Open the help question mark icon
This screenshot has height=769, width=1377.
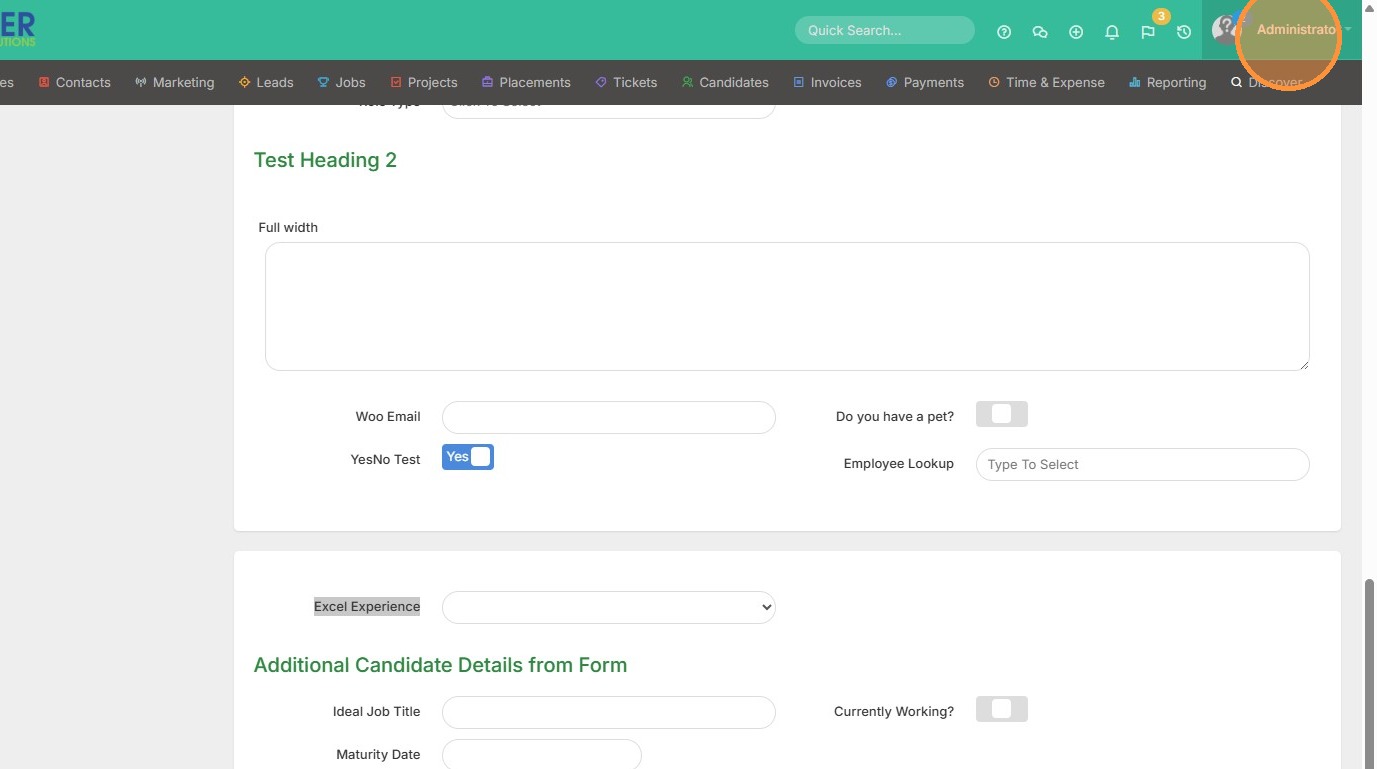[1004, 32]
